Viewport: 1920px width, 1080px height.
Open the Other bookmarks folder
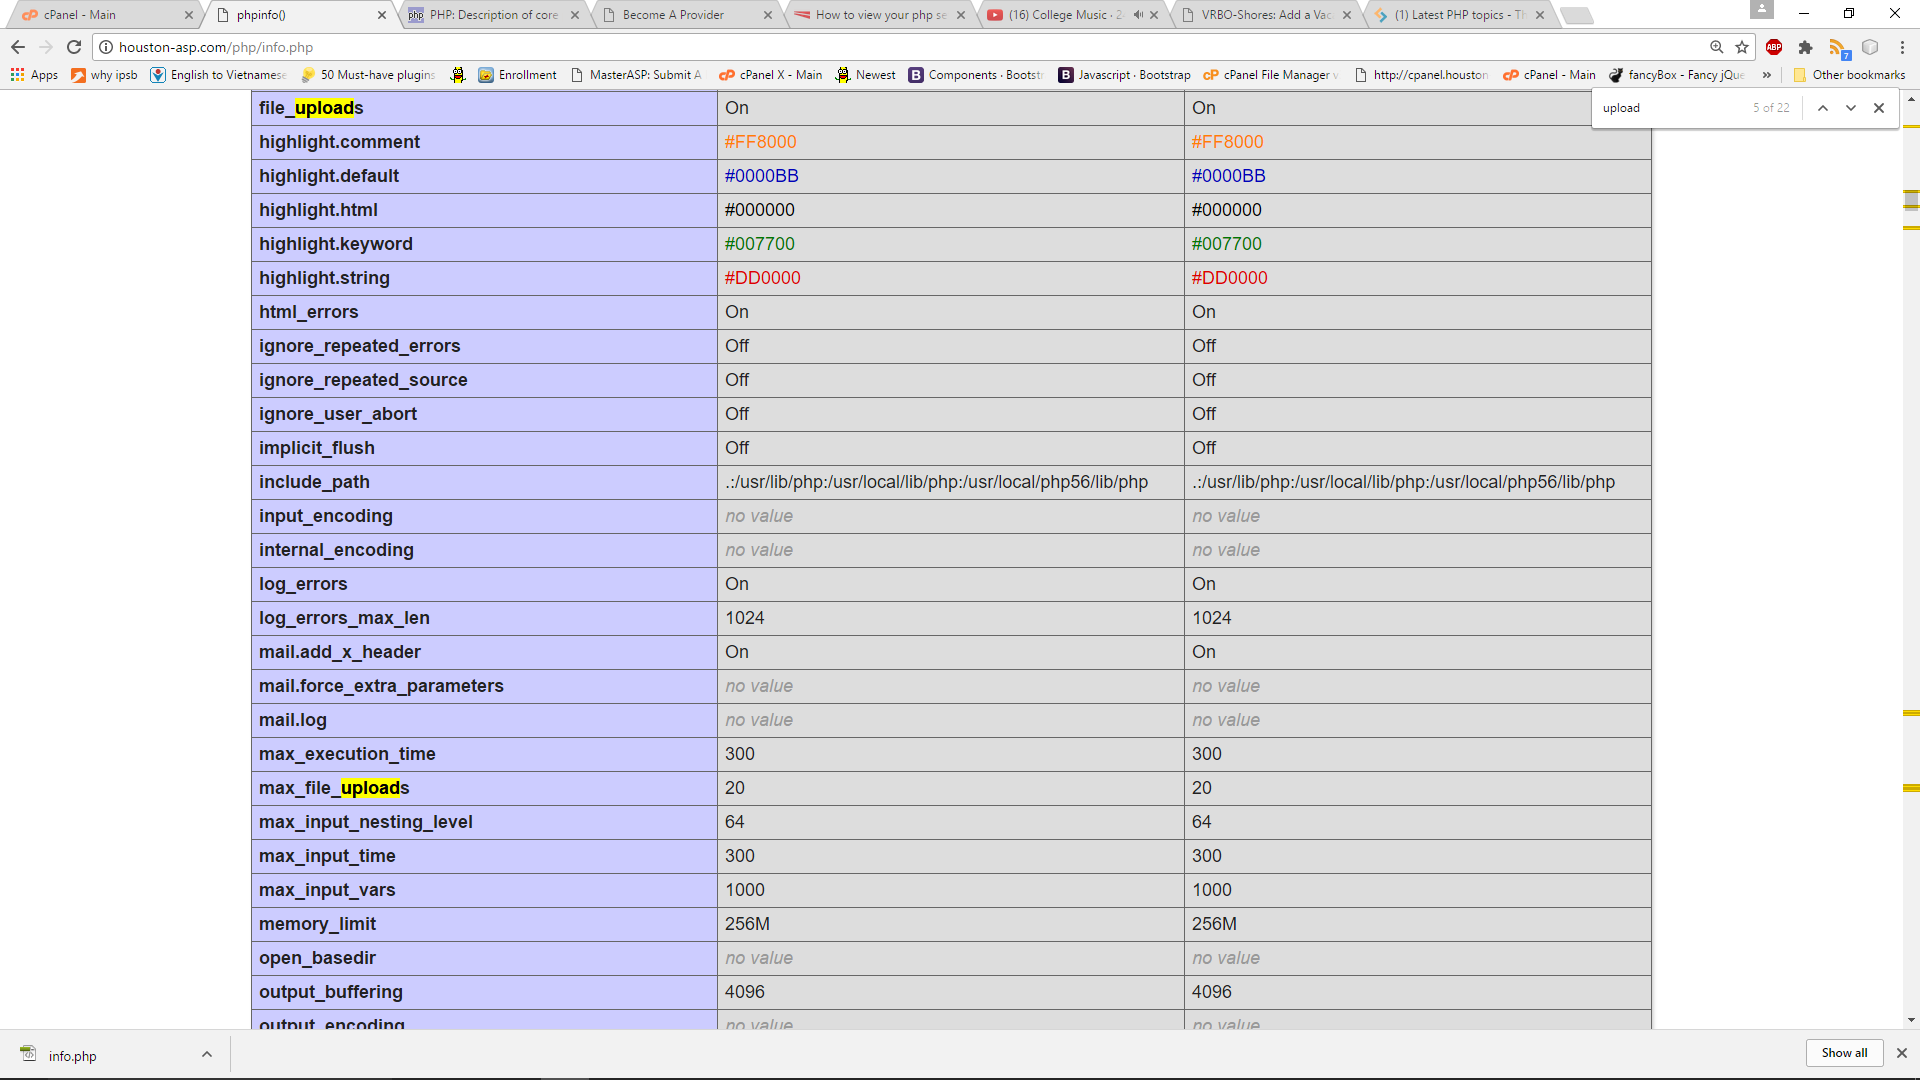[1850, 75]
